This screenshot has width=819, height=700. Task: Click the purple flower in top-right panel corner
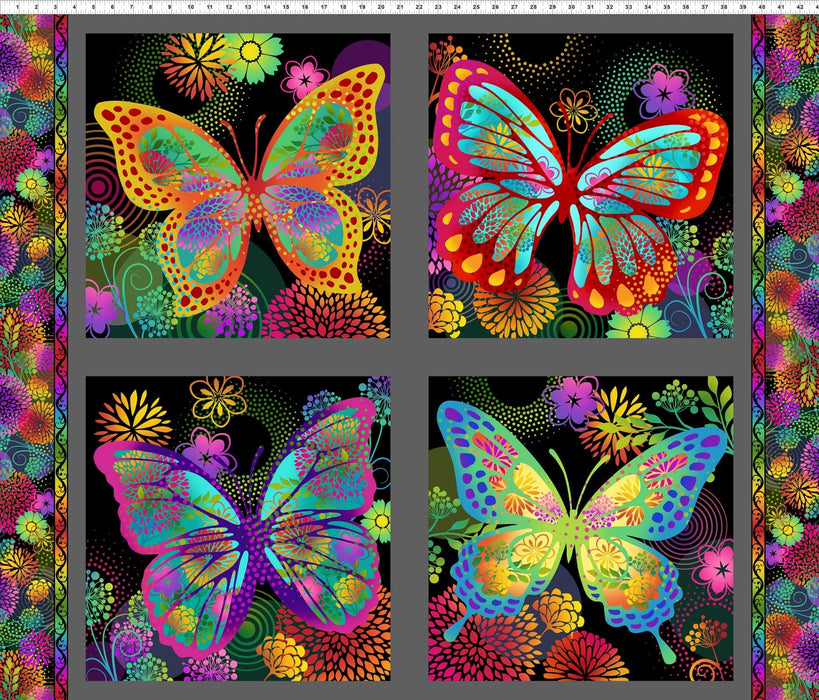pyautogui.click(x=665, y=94)
